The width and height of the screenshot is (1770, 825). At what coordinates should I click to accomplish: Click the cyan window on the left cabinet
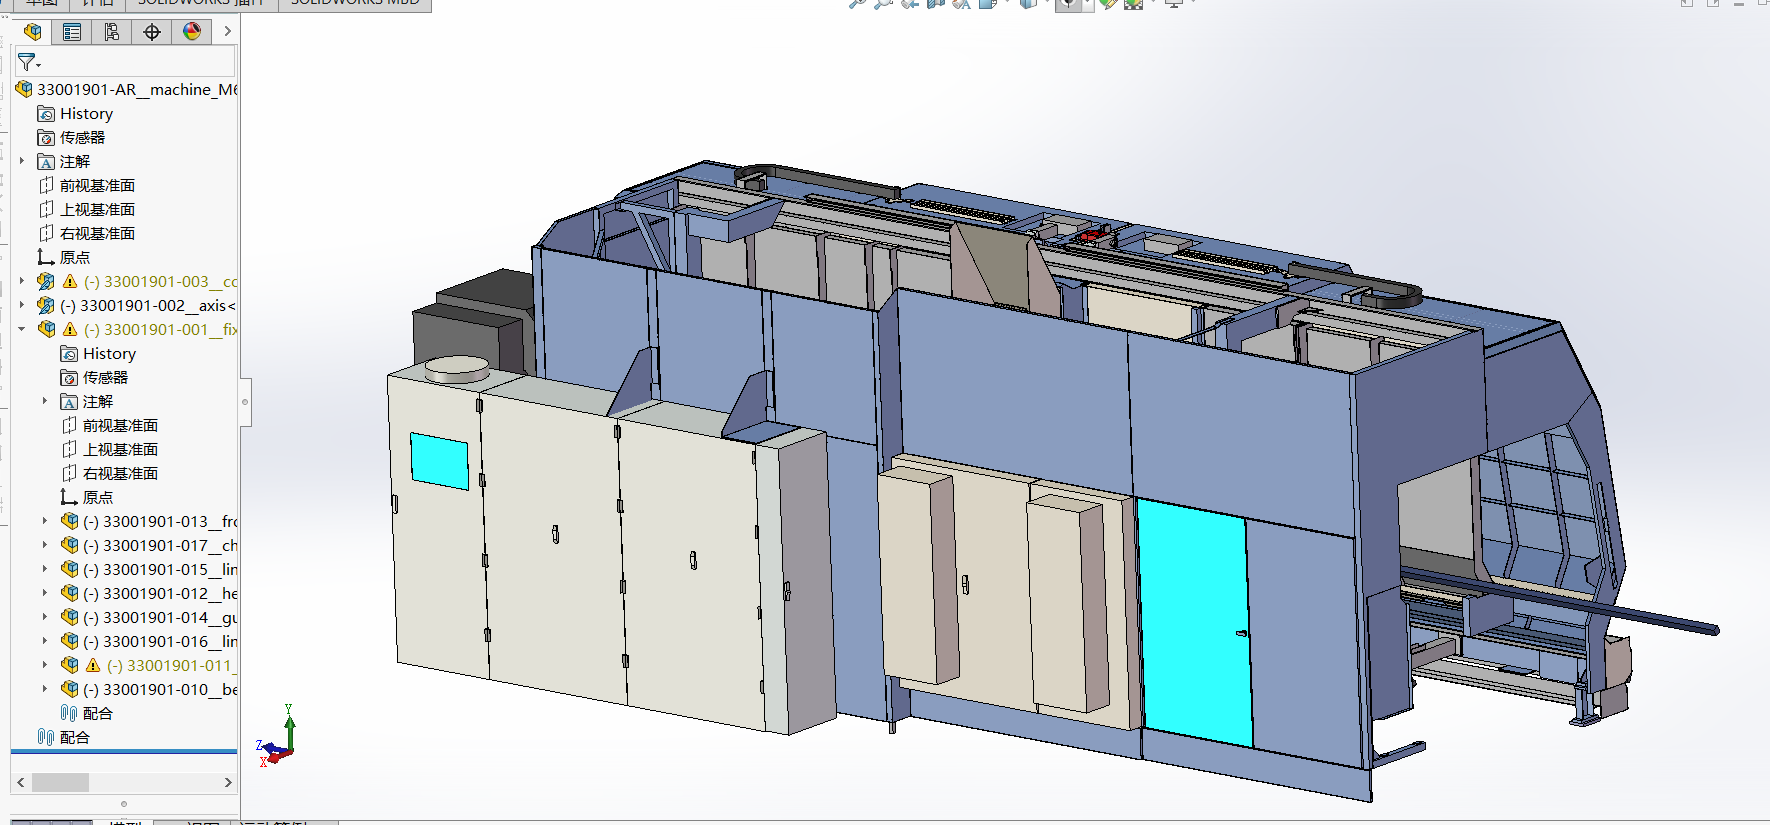pyautogui.click(x=439, y=461)
